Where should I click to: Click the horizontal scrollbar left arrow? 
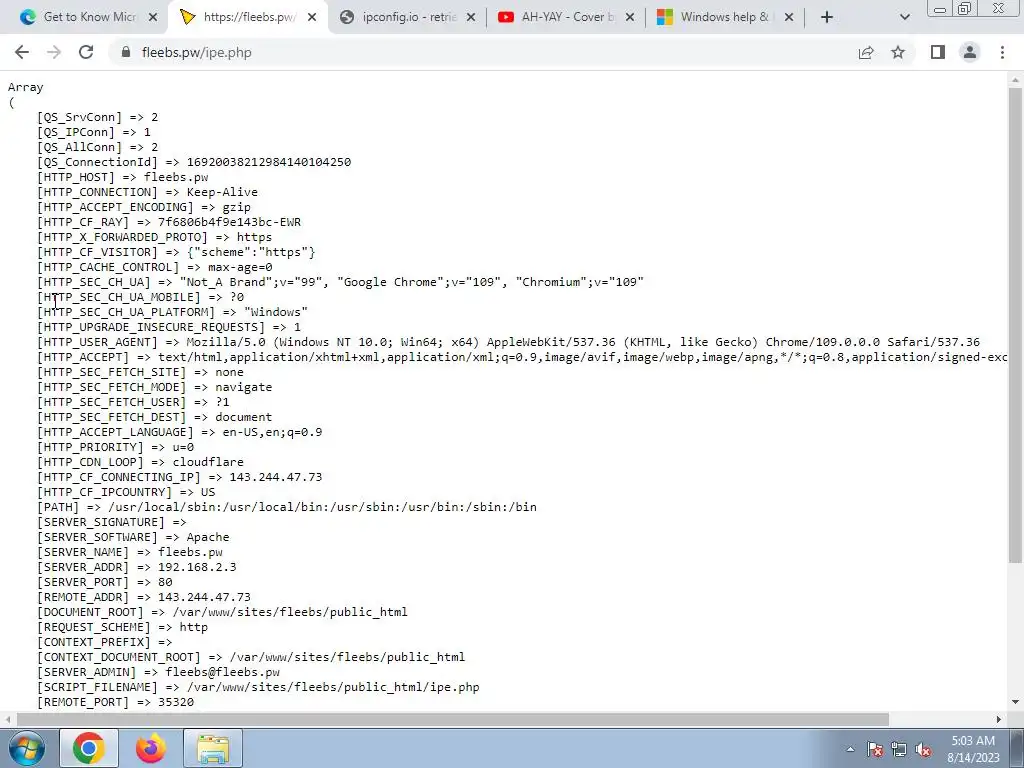click(7, 719)
